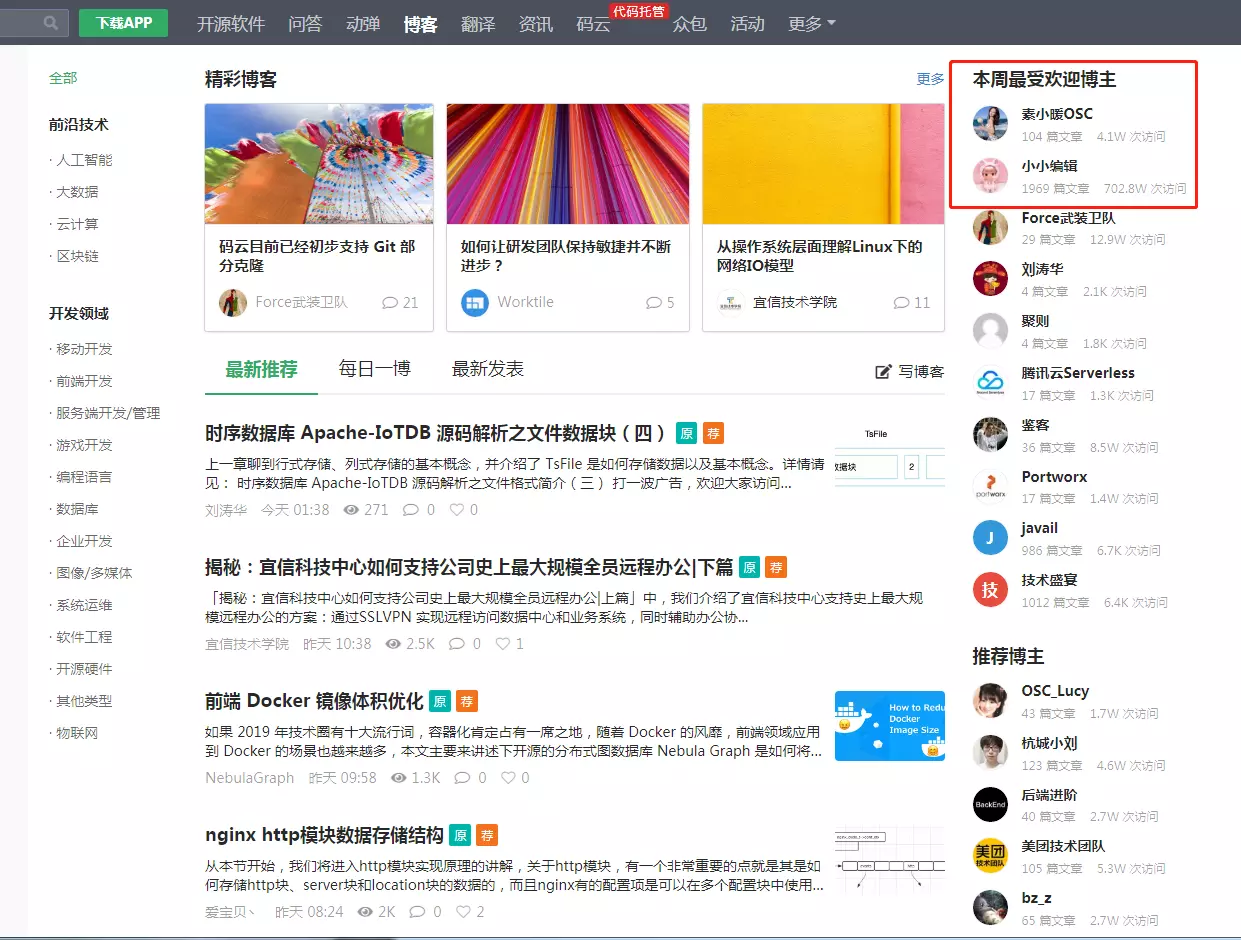Click the 刘涛华 blogger avatar
Image resolution: width=1241 pixels, height=940 pixels.
click(990, 279)
